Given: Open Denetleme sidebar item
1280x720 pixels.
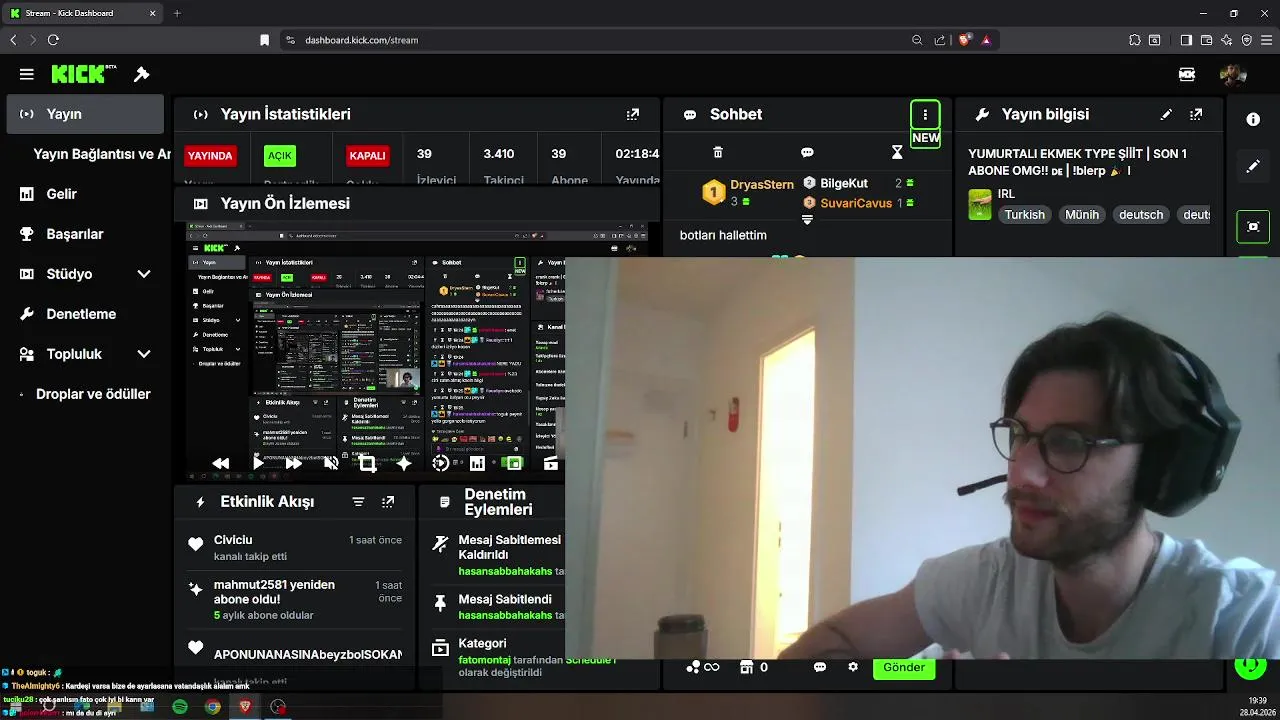Looking at the screenshot, I should coord(81,314).
